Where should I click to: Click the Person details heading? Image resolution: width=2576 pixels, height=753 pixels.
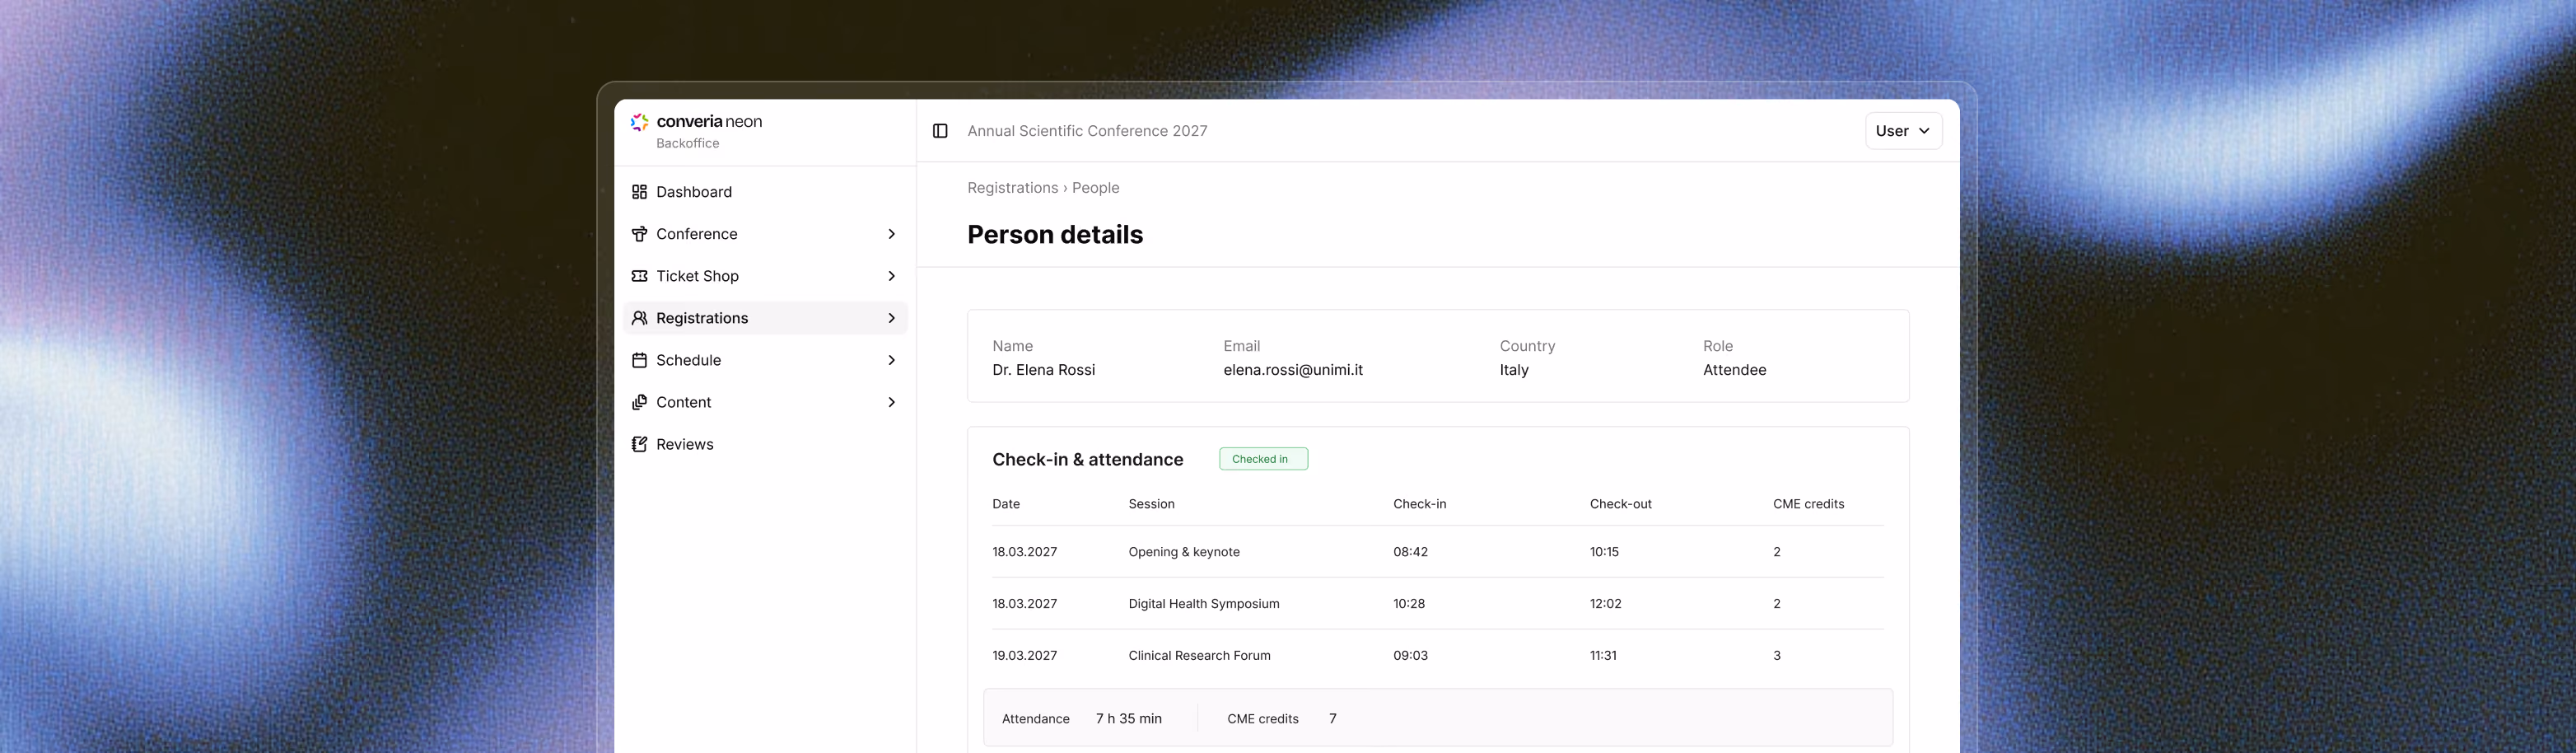pyautogui.click(x=1054, y=235)
